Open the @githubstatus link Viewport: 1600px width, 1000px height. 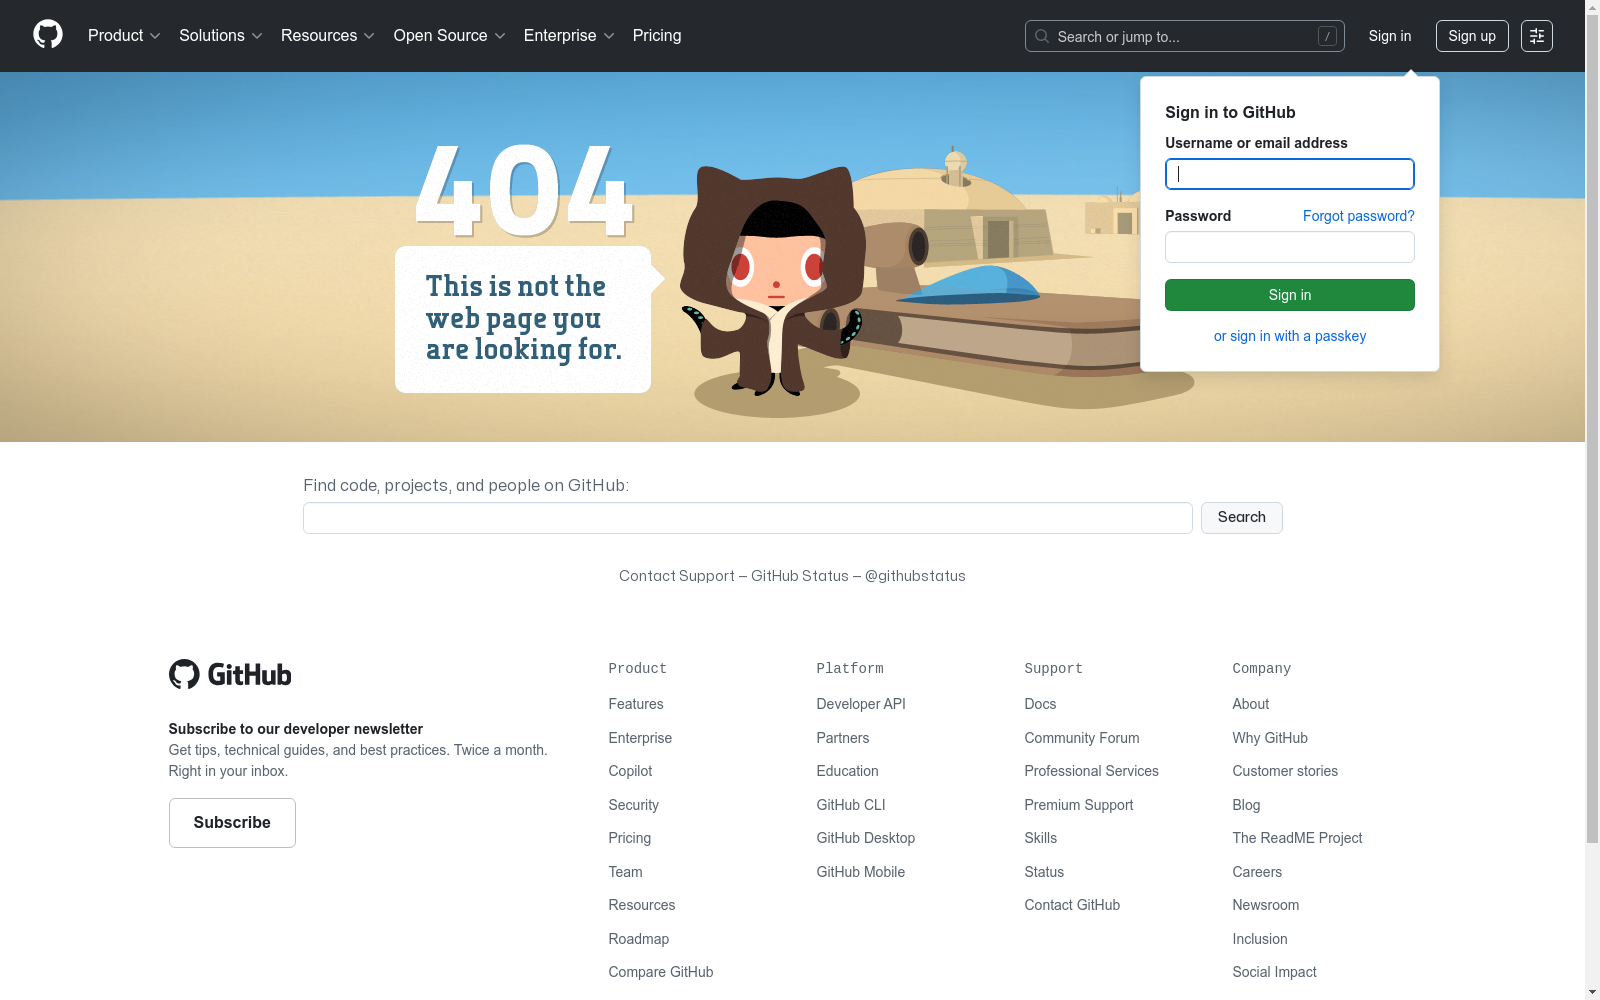pos(915,576)
